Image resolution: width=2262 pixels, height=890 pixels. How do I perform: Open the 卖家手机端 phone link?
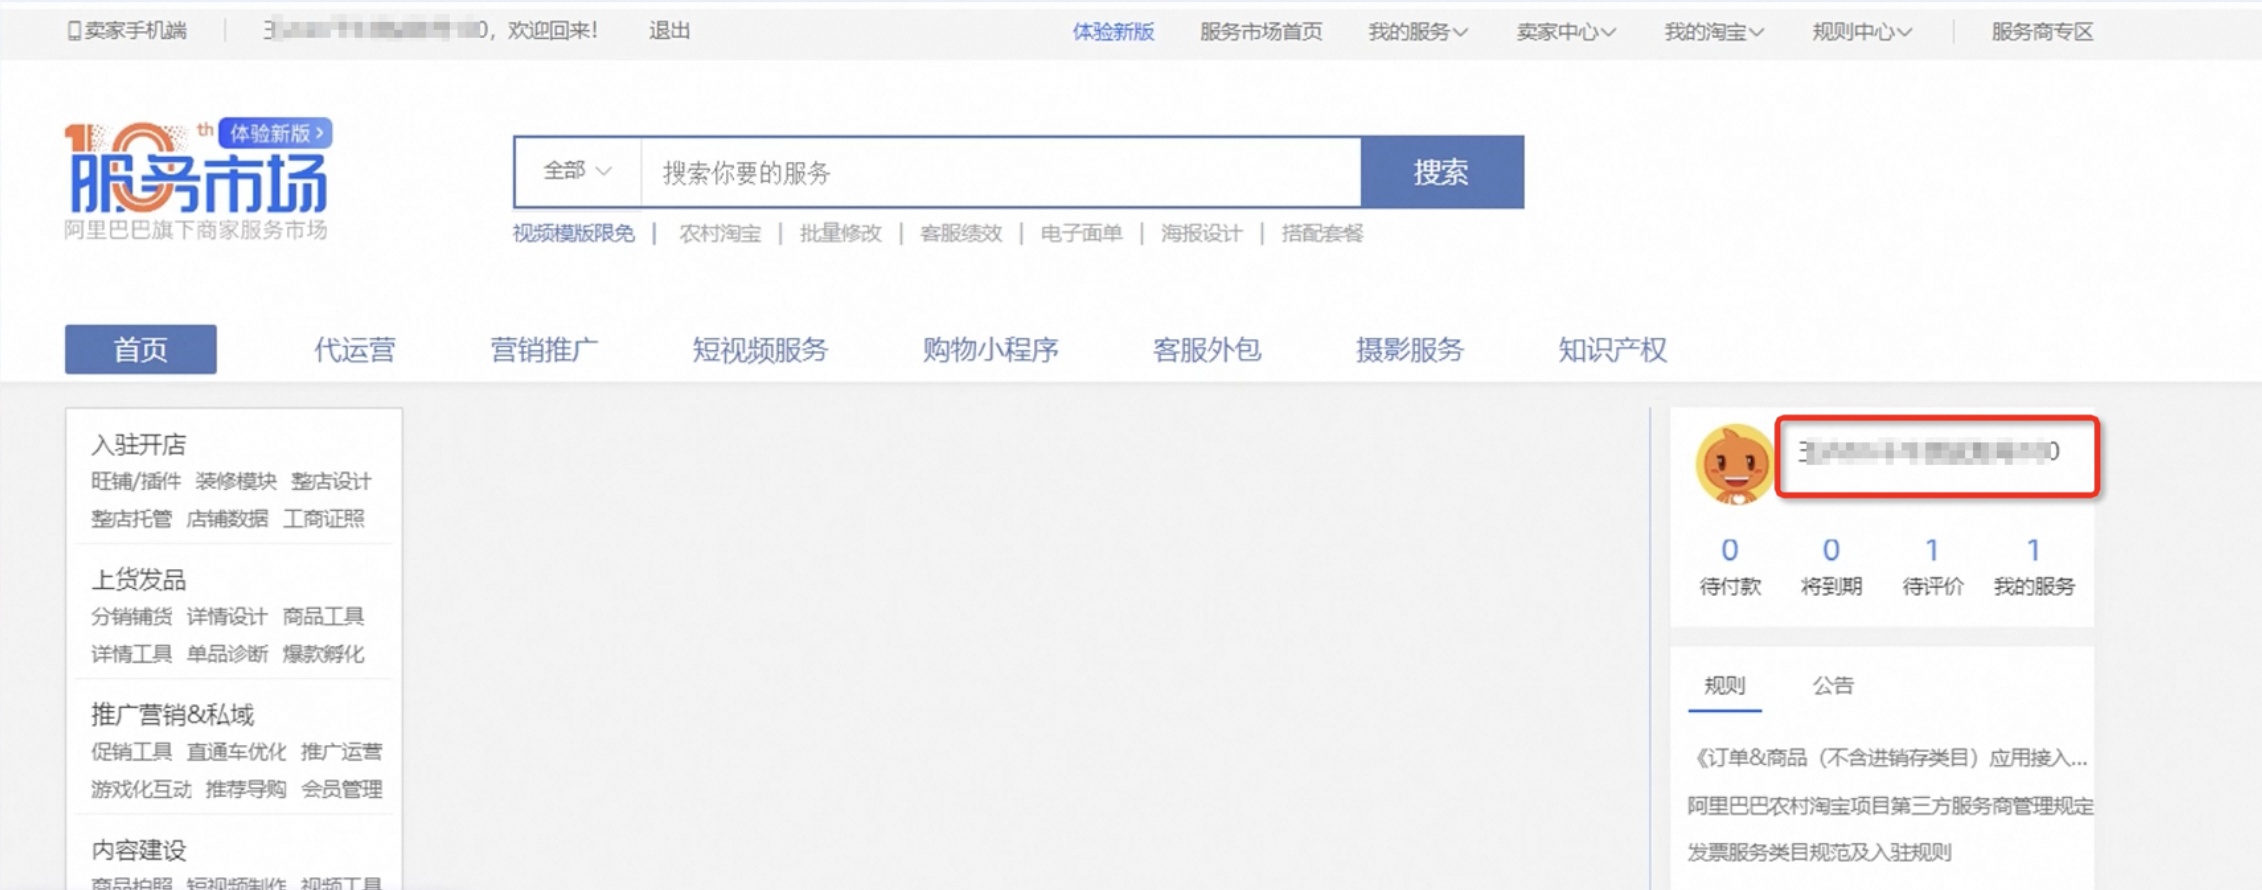click(x=127, y=31)
